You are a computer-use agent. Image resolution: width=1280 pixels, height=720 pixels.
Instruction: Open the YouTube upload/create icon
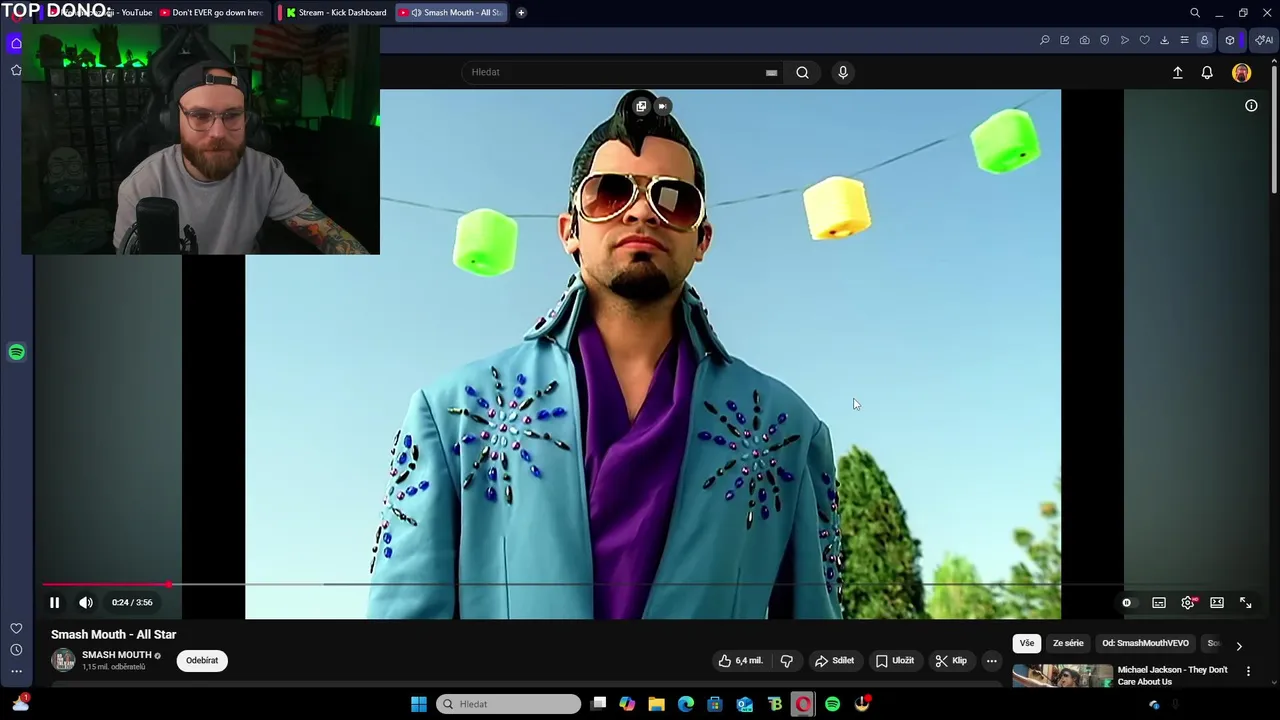tap(1178, 73)
